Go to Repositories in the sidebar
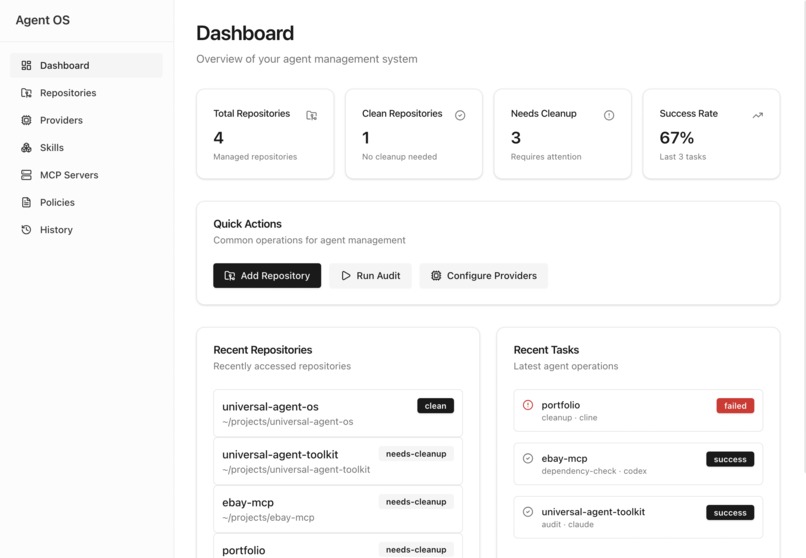Viewport: 806px width, 558px height. click(x=86, y=92)
